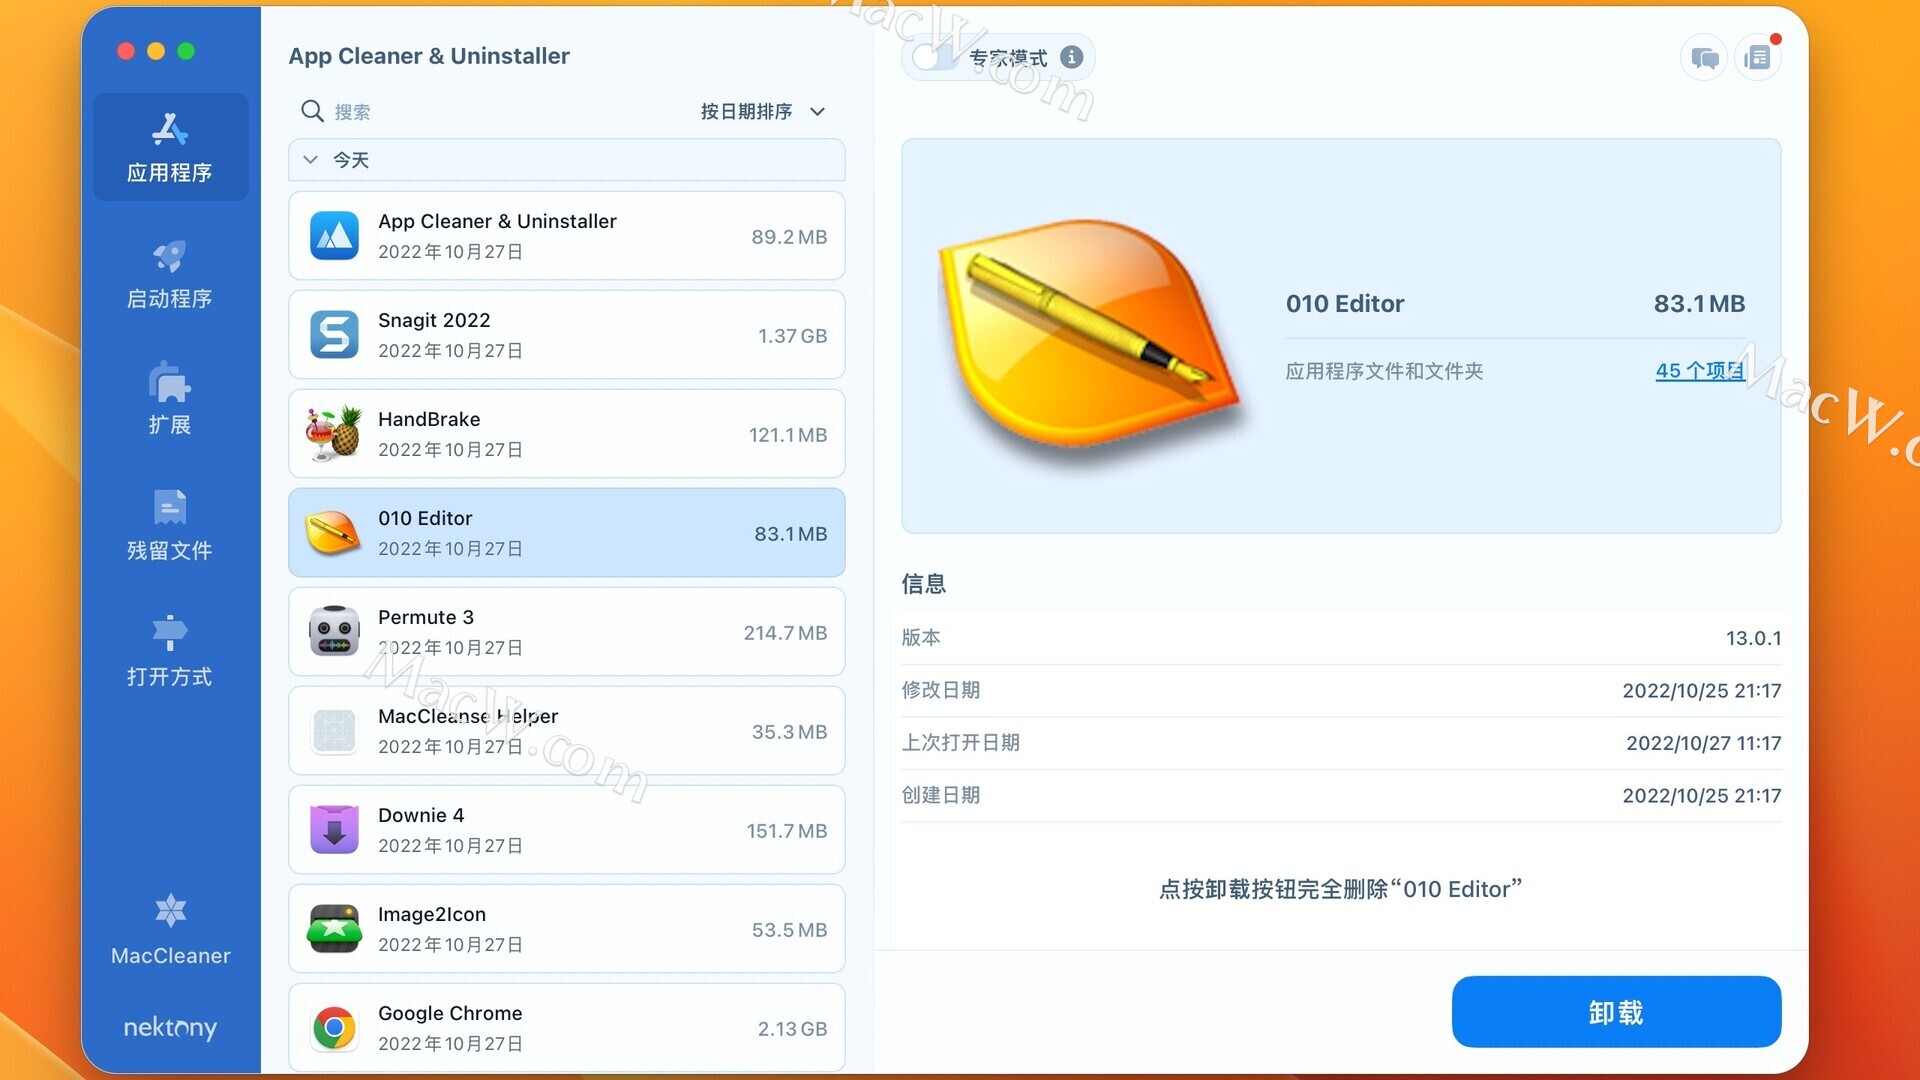Open the 按日期排序 sort dropdown

tap(763, 111)
